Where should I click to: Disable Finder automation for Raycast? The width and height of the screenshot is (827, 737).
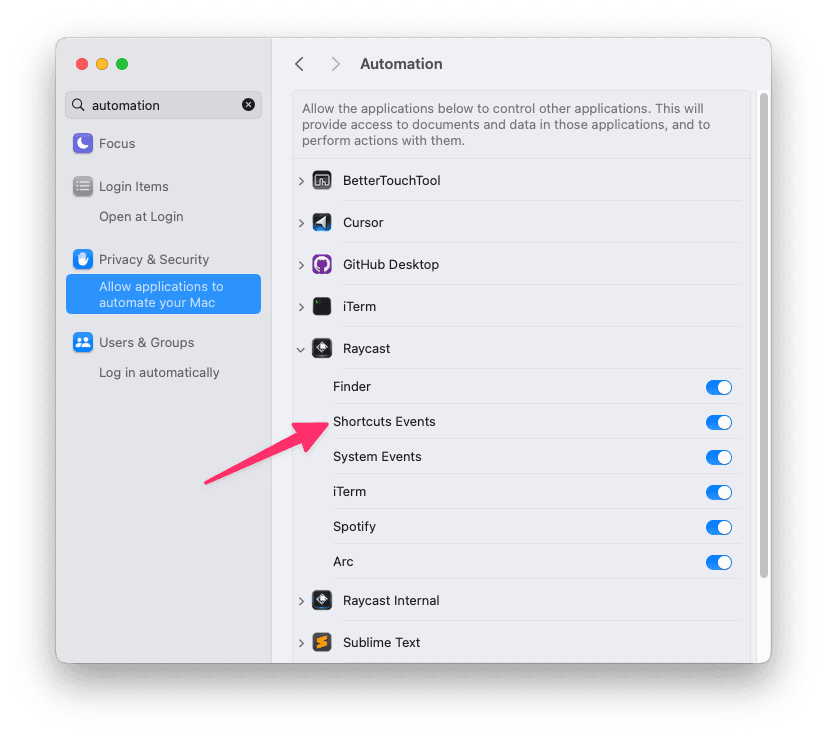[x=718, y=387]
